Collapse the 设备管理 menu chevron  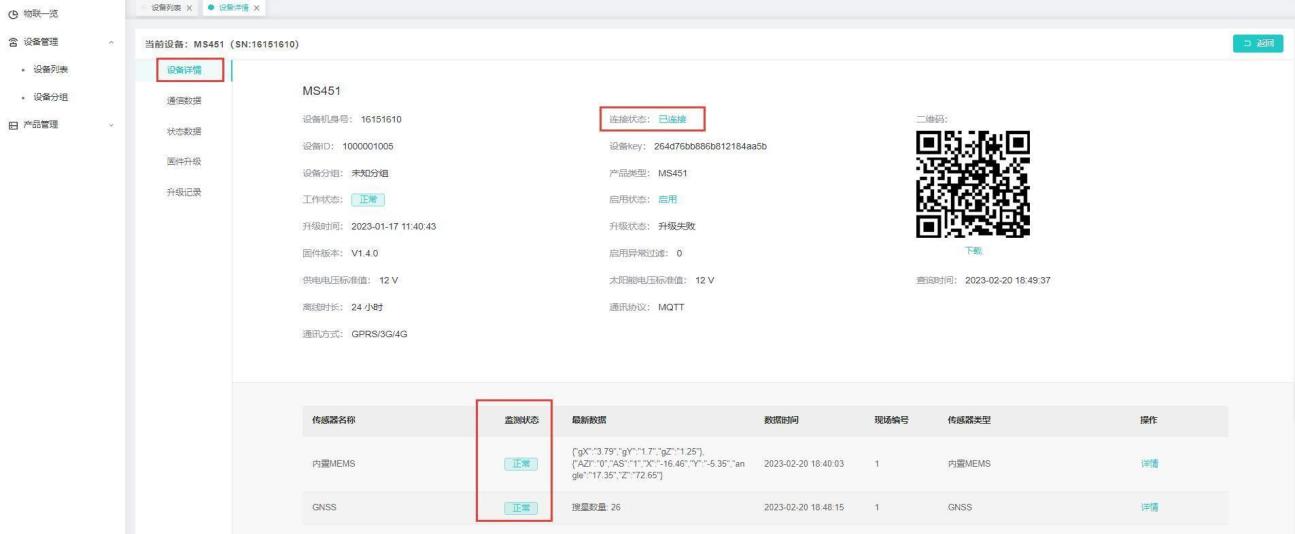(110, 42)
